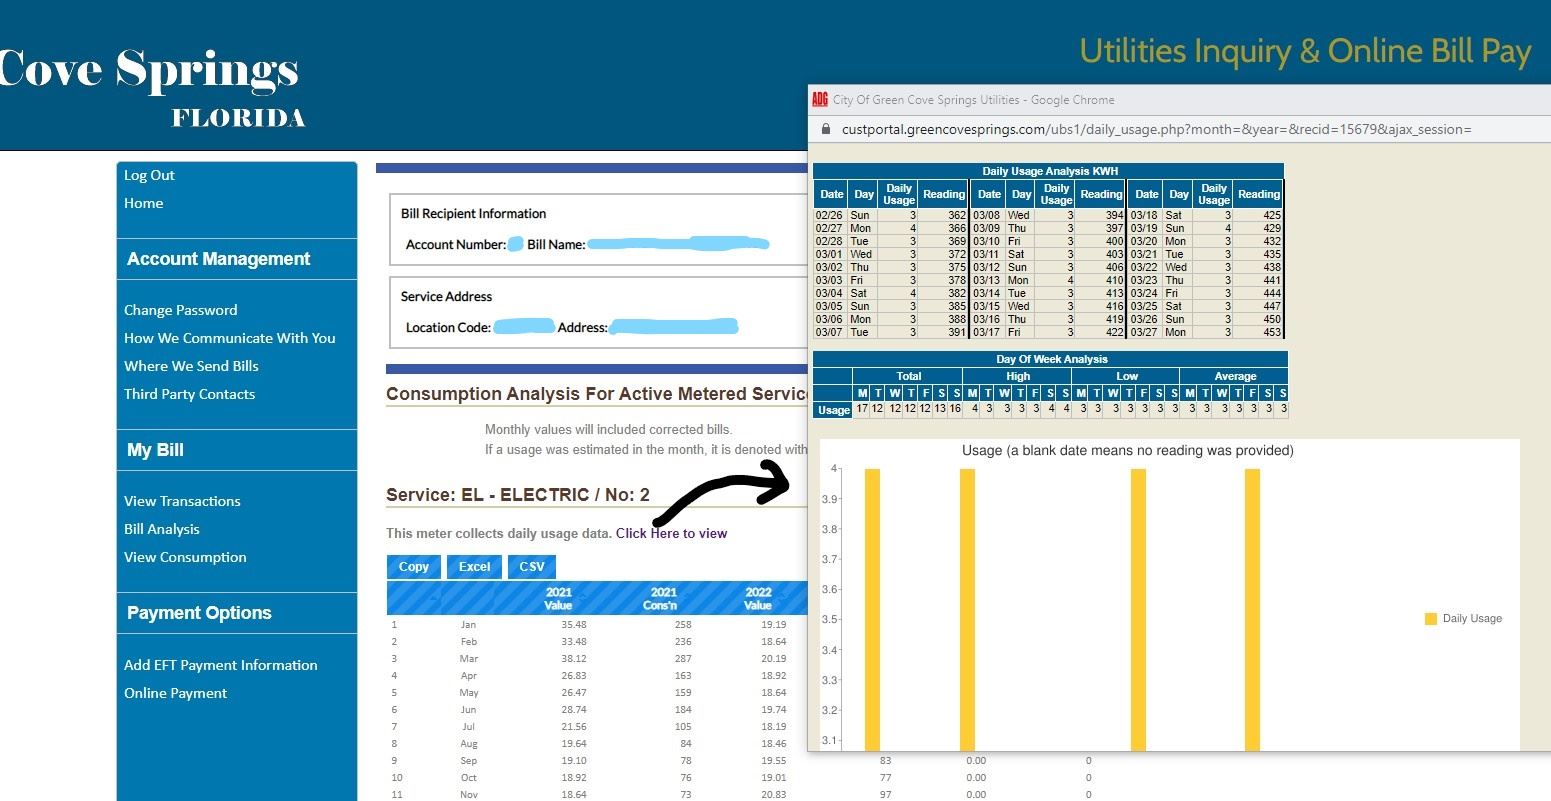View Third Party Contacts
Image resolution: width=1551 pixels, height=801 pixels.
189,394
